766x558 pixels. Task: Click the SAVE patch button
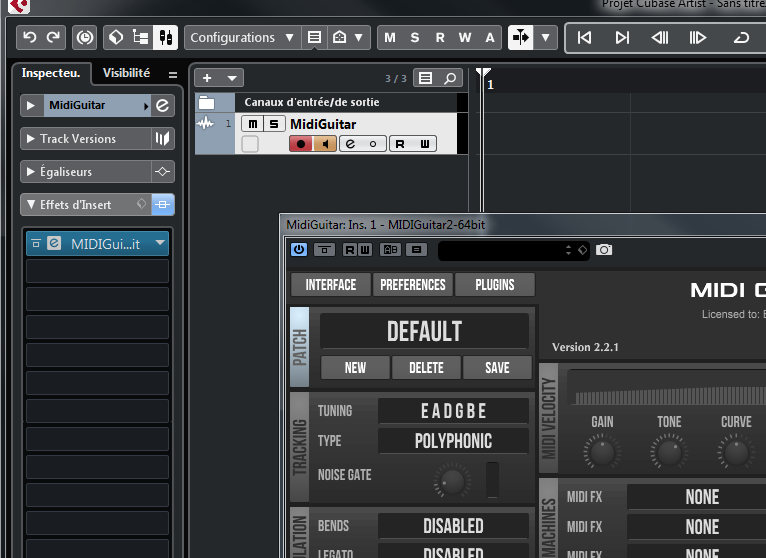tap(497, 368)
